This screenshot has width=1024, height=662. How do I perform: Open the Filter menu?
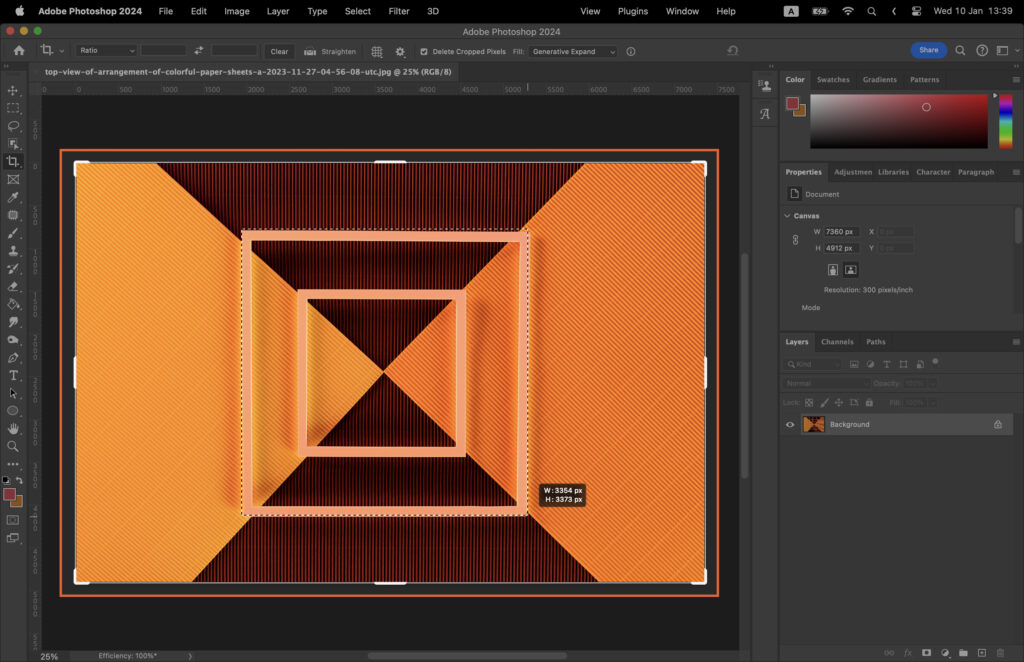point(399,11)
